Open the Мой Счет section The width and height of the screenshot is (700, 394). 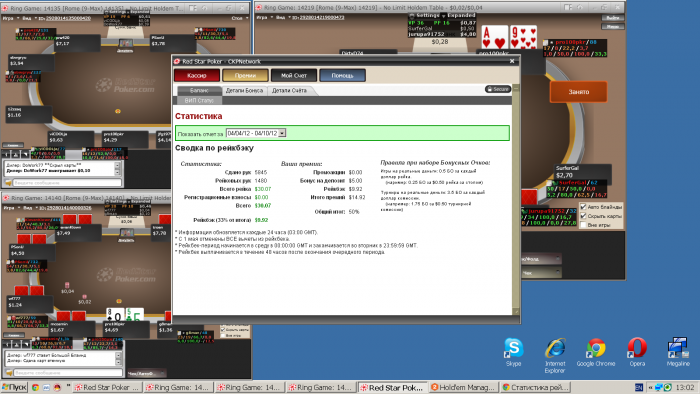294,75
